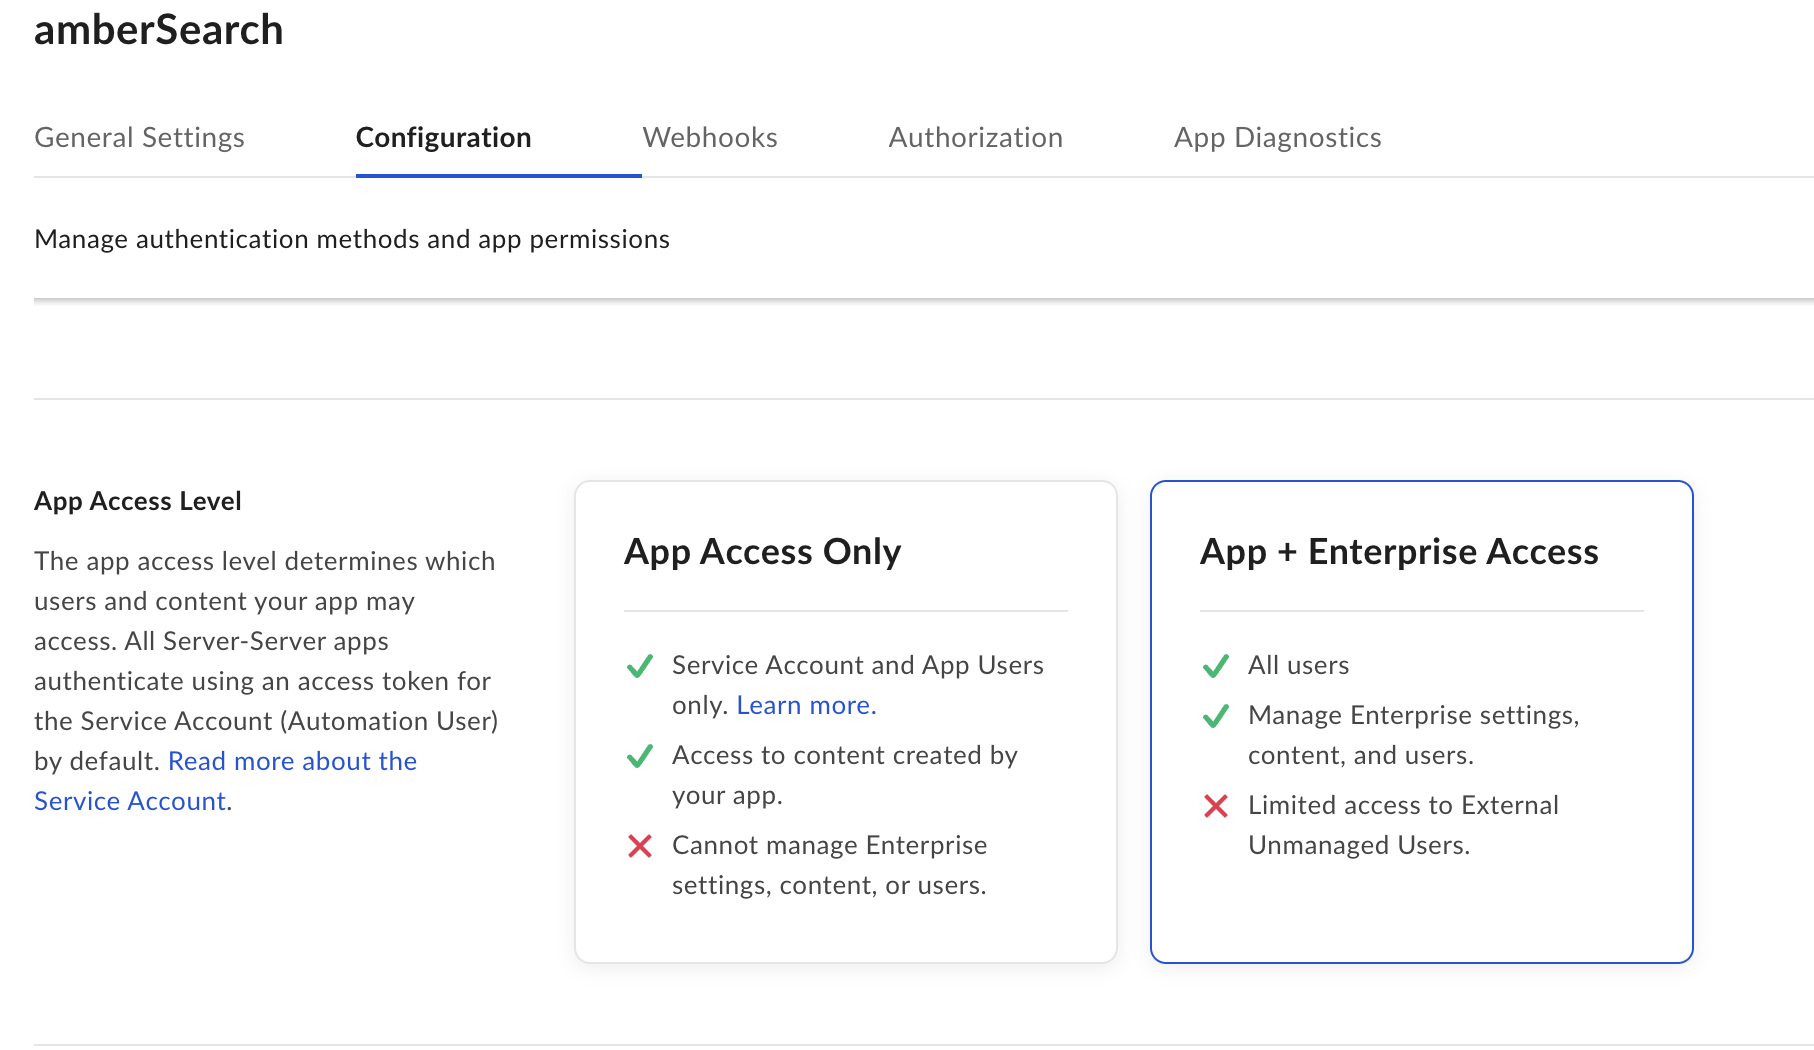Click the App Access Only heading
This screenshot has width=1814, height=1050.
(763, 552)
